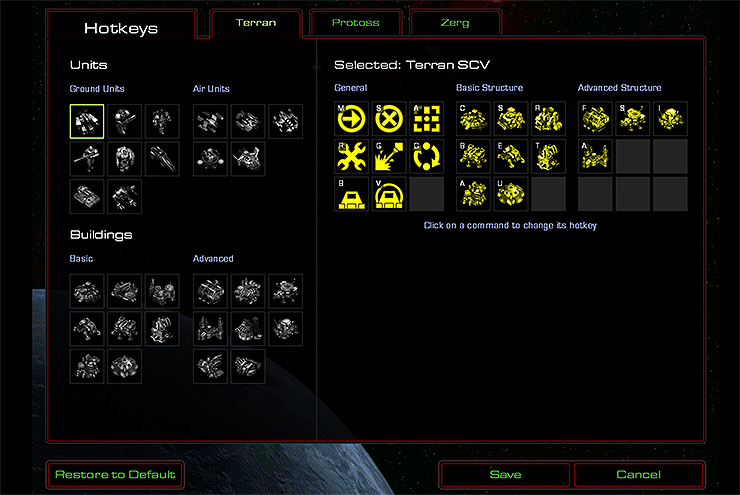740x495 pixels.
Task: Select the Science Vessel air unit
Action: (x=210, y=159)
